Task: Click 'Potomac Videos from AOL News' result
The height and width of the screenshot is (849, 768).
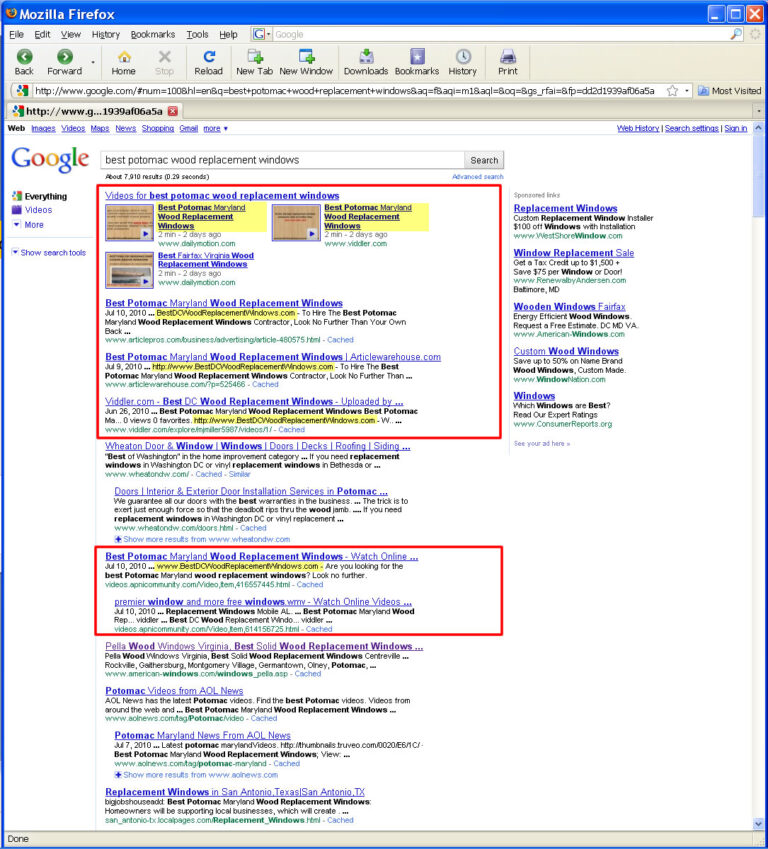Action: [174, 691]
